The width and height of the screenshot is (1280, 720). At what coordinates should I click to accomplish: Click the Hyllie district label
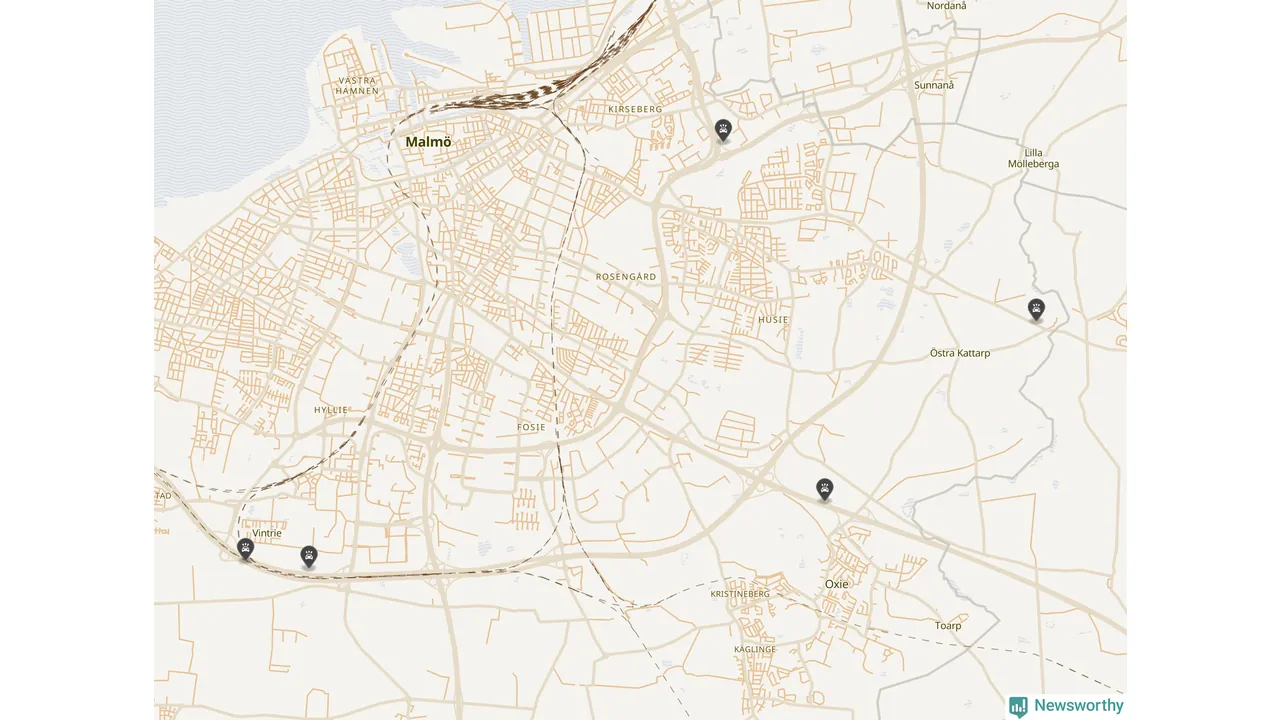tap(331, 410)
